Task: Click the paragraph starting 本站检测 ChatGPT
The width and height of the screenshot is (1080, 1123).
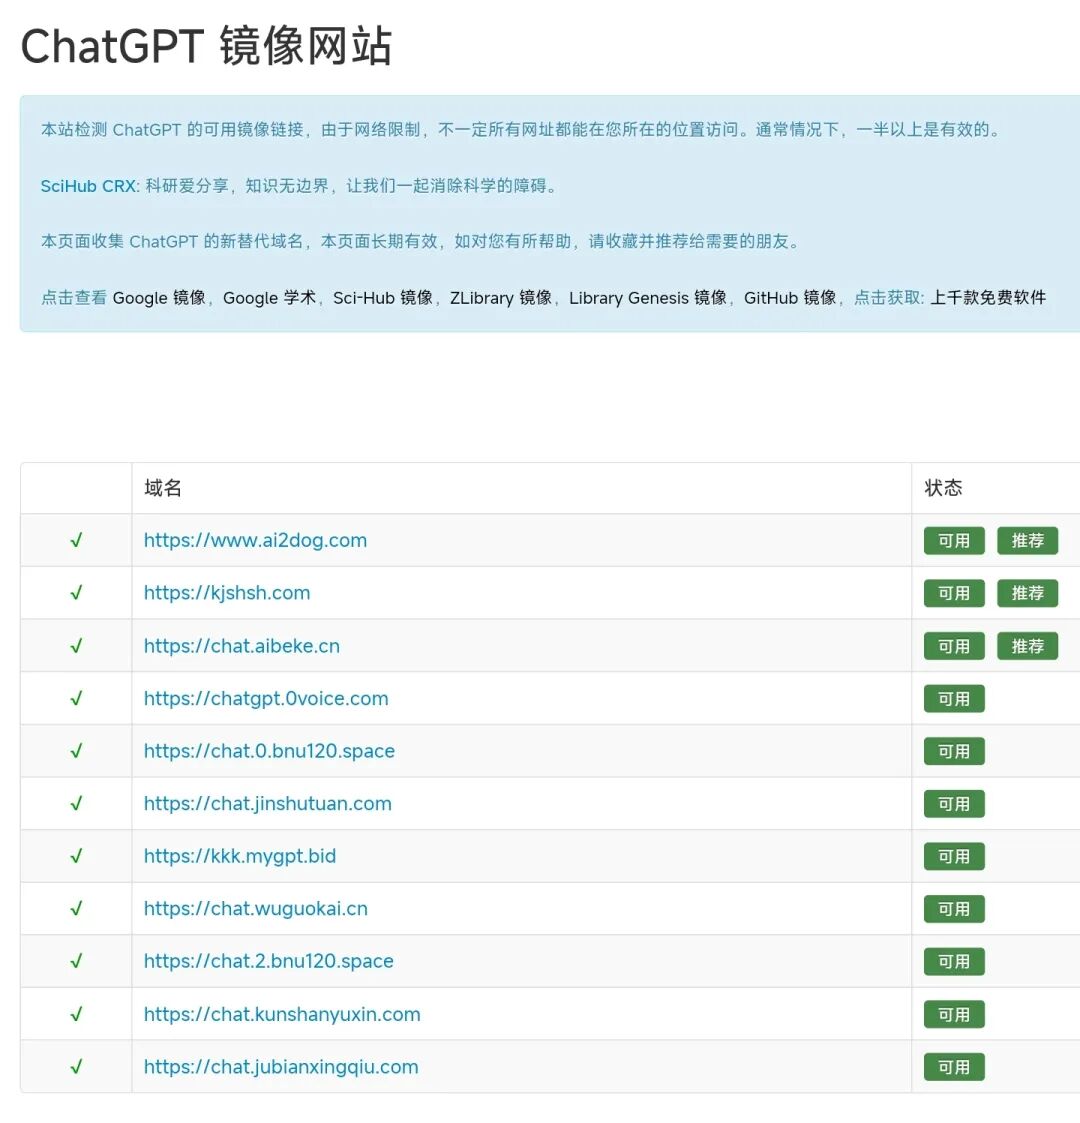Action: 521,130
